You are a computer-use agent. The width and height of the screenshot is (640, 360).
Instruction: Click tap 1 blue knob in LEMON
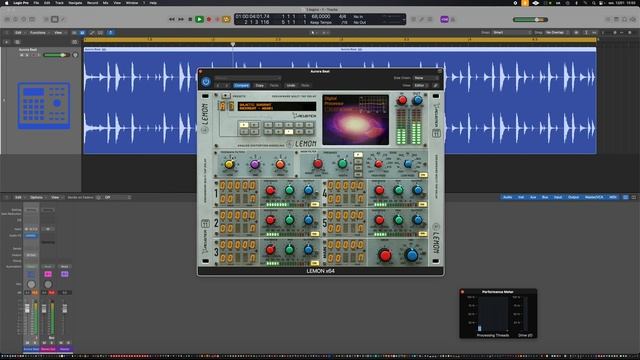[309, 190]
